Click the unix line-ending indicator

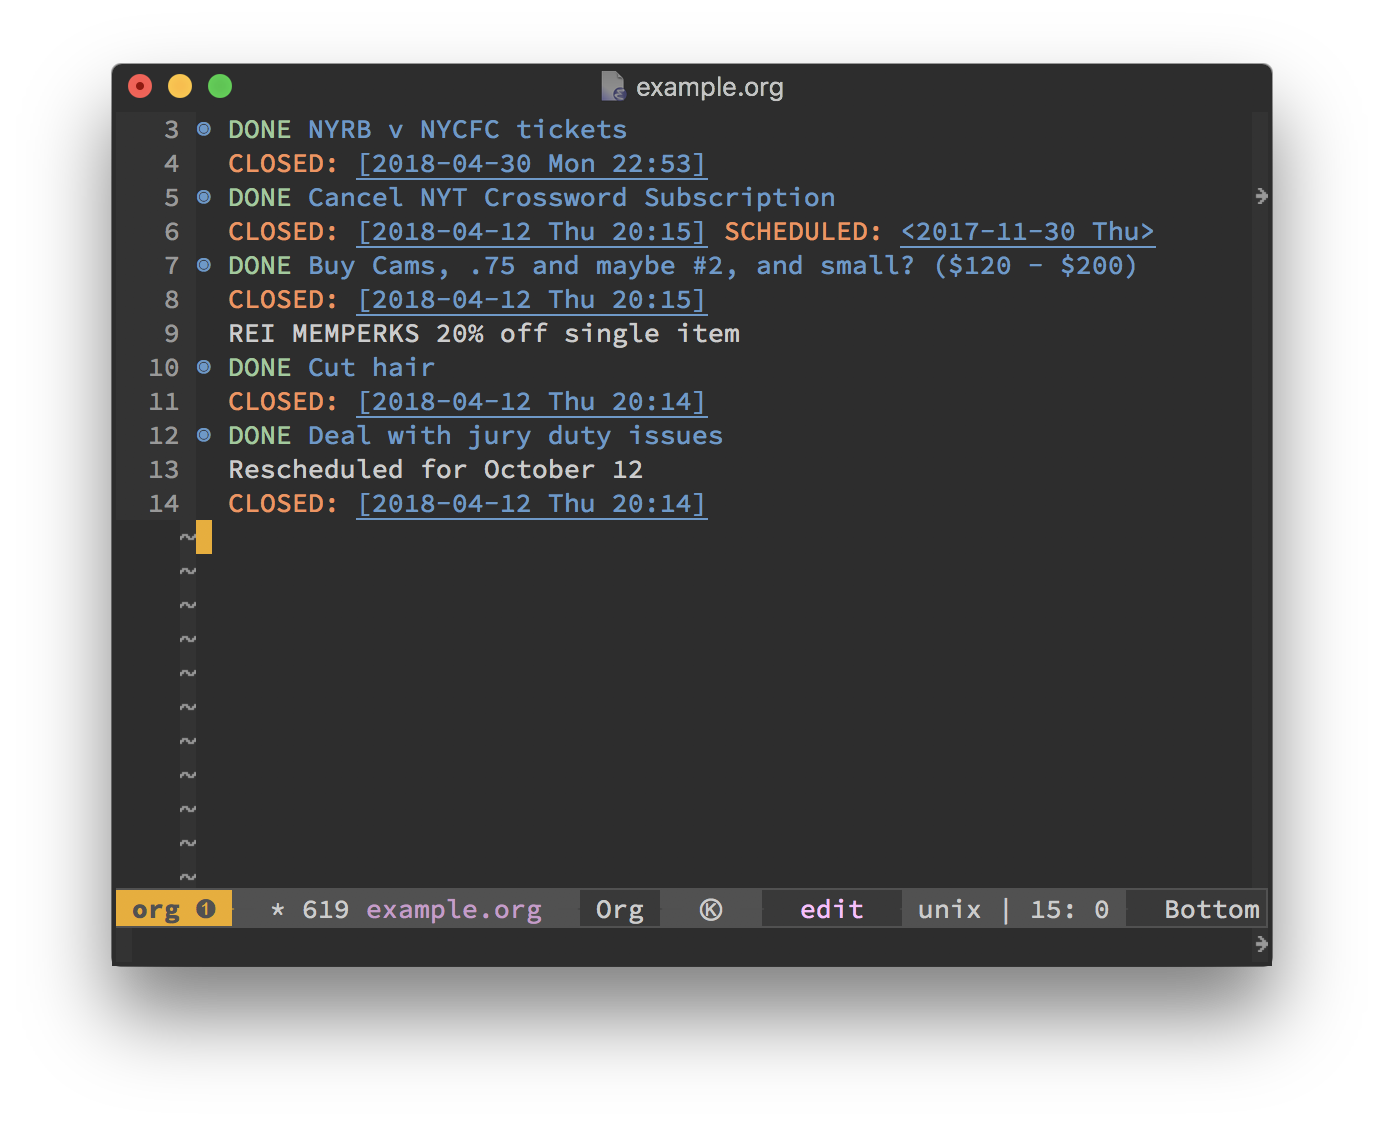(x=950, y=910)
